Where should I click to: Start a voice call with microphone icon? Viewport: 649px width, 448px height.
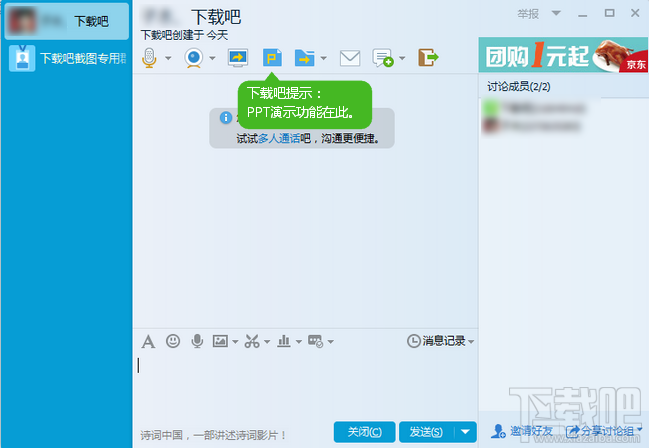click(149, 58)
